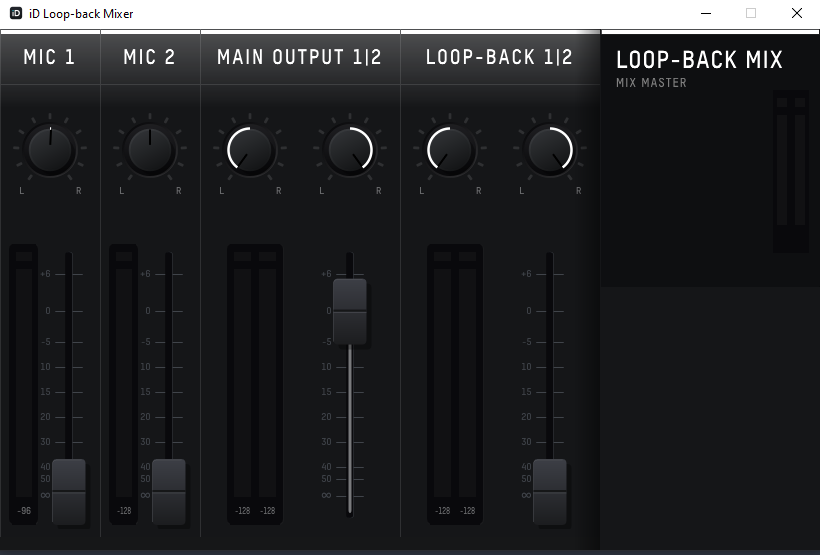Select the MIC 2 channel header
The width and height of the screenshot is (820, 555).
150,57
